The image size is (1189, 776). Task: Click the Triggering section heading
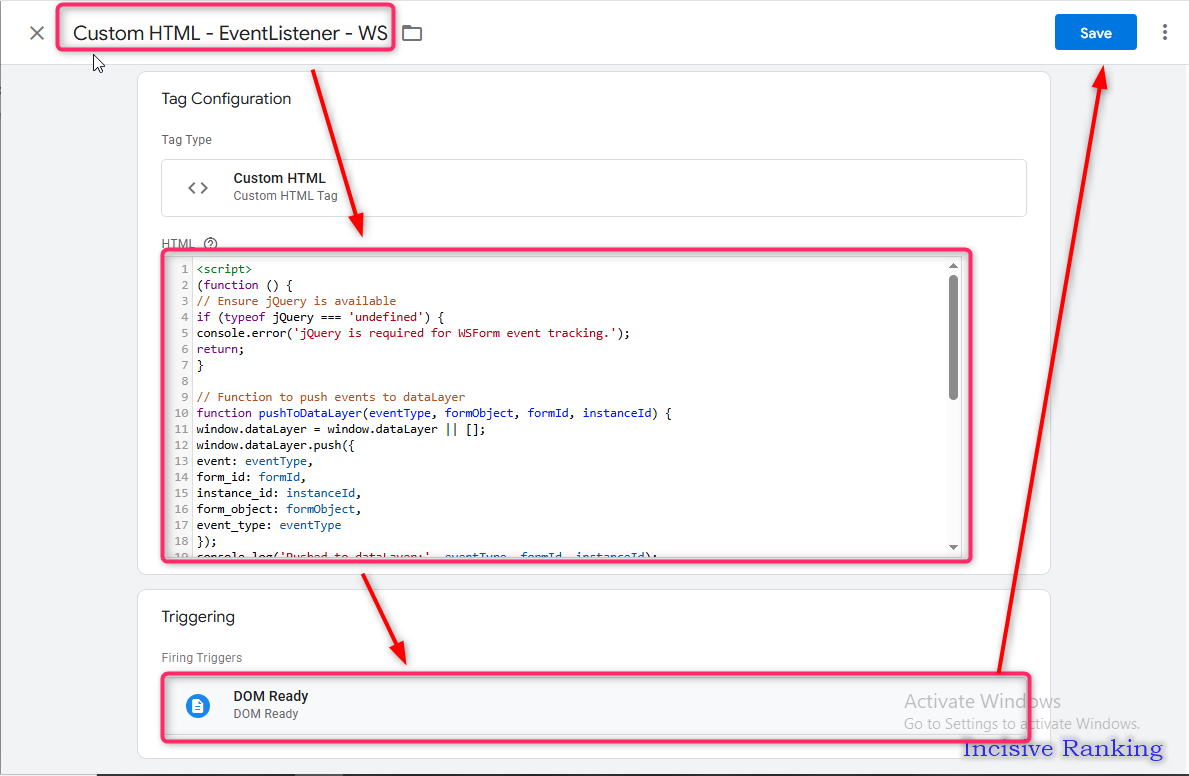tap(198, 617)
